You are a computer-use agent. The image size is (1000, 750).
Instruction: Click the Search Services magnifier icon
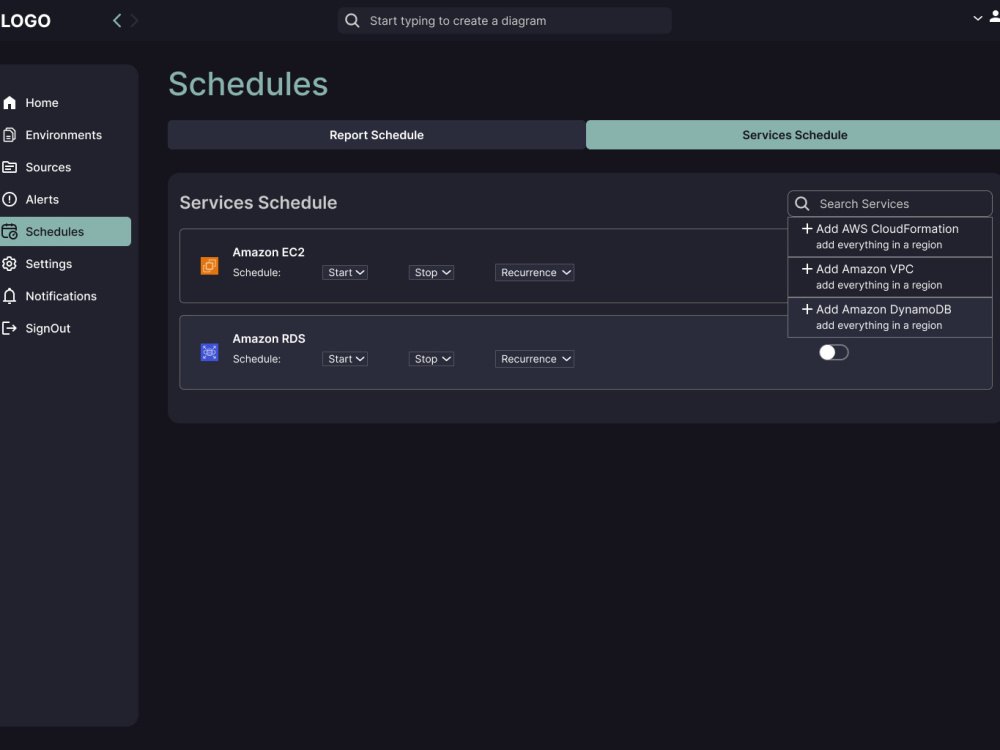pos(802,203)
